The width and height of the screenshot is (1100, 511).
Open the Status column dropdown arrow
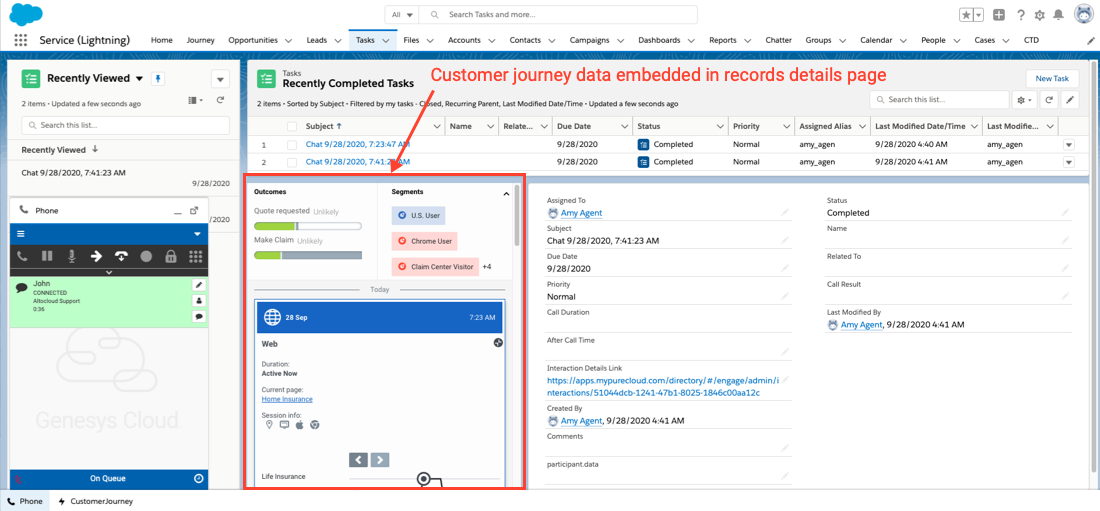(720, 126)
